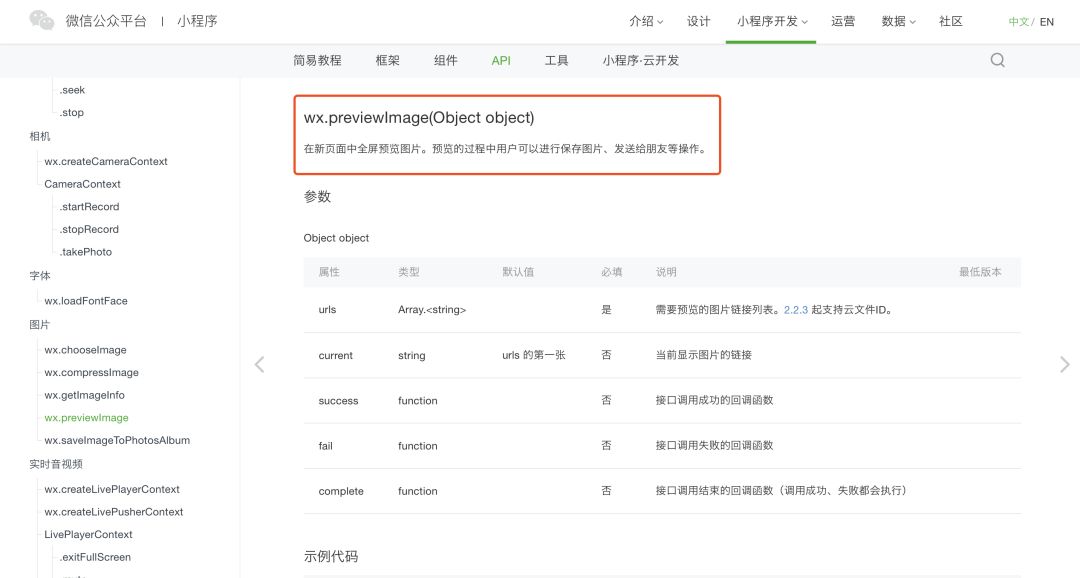Image resolution: width=1080 pixels, height=578 pixels.
Task: Open wx.saveImageToPhotosAlbum in sidebar
Action: pos(117,441)
